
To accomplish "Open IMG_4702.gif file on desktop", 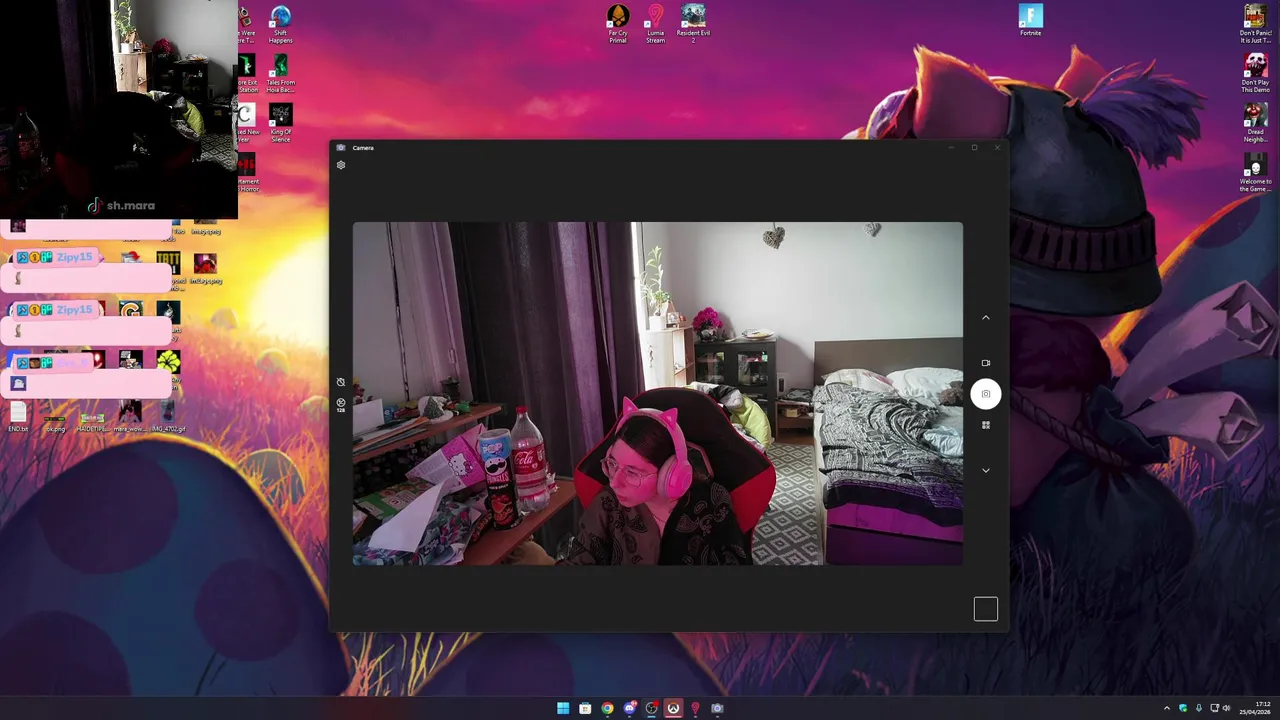I will coord(168,417).
